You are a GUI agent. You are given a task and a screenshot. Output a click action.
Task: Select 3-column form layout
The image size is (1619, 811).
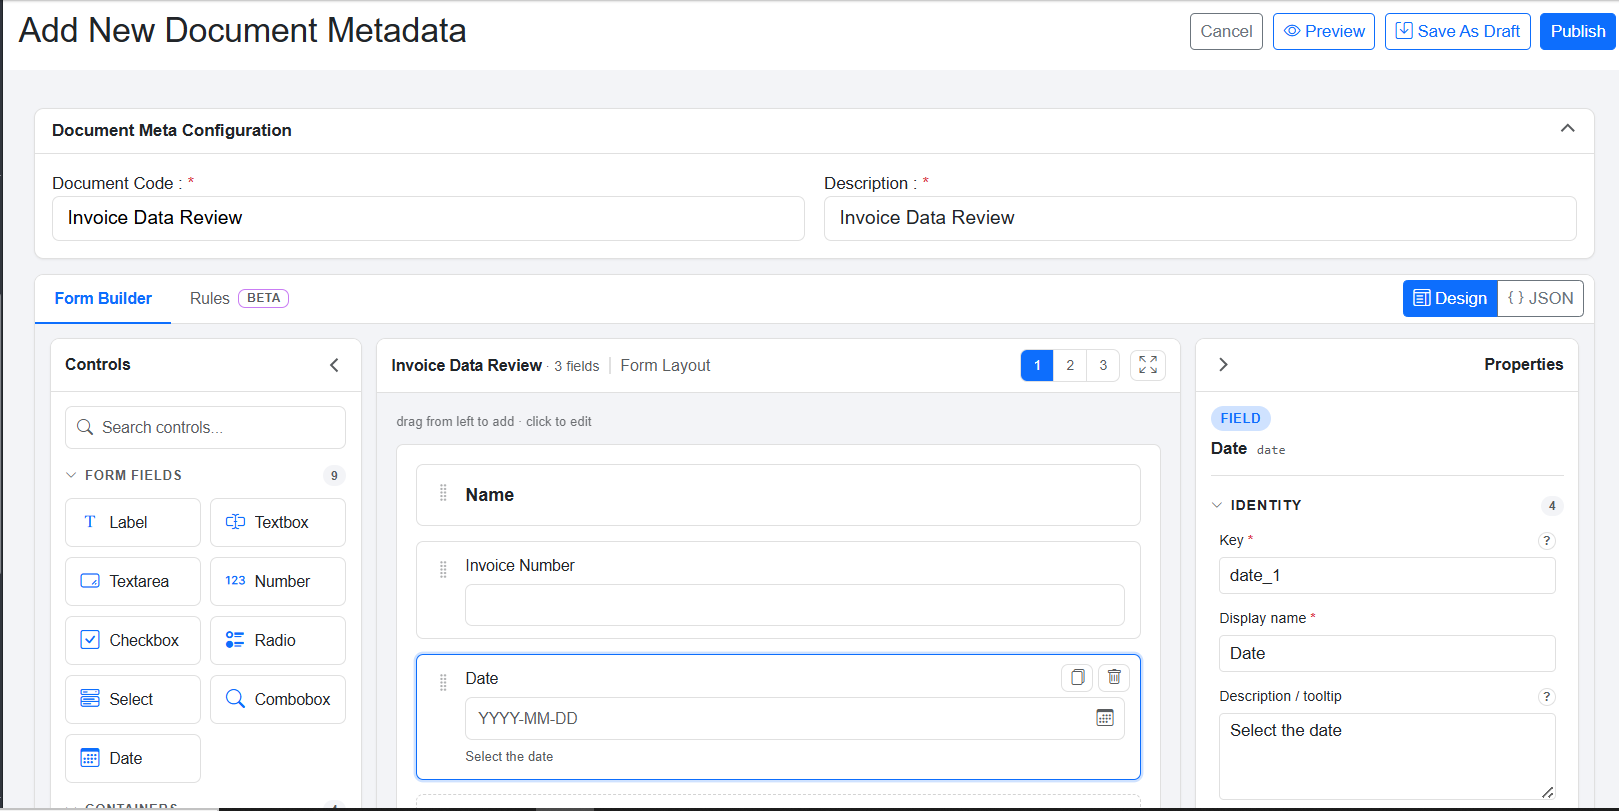point(1103,365)
